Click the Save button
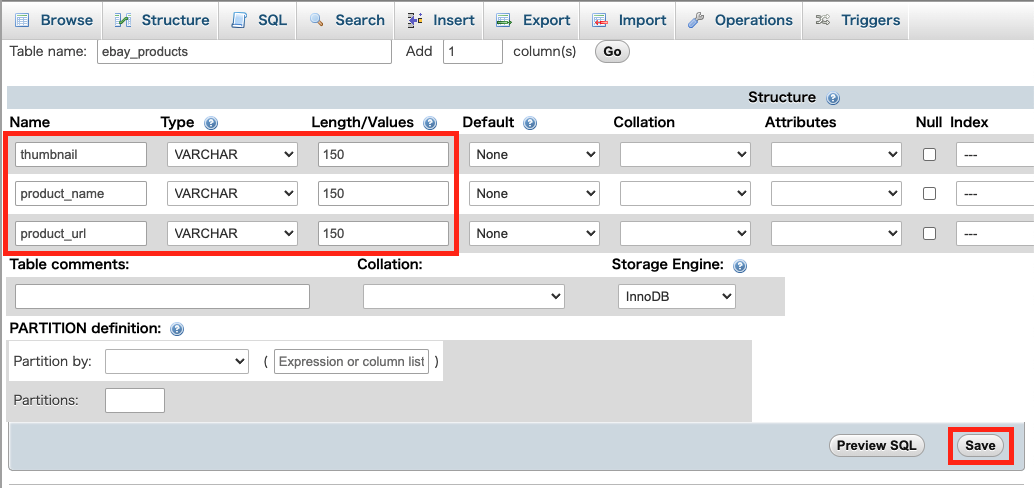 tap(980, 446)
